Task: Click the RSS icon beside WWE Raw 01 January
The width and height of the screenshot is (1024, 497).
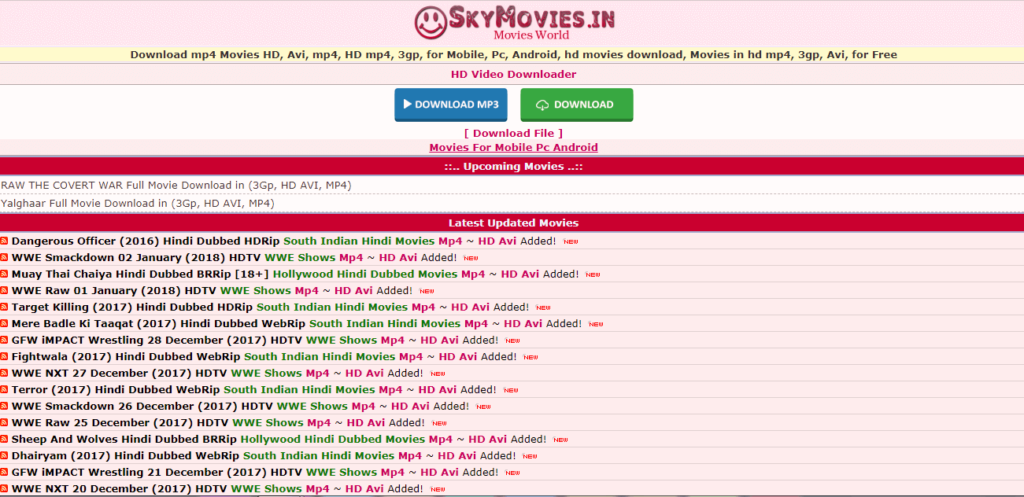Action: pyautogui.click(x=4, y=291)
